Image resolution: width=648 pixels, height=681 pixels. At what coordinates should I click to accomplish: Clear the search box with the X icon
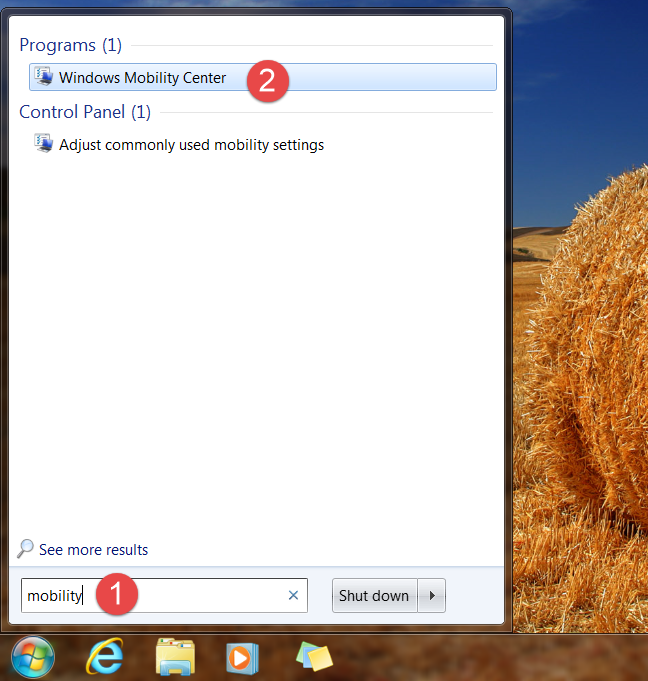click(x=293, y=595)
